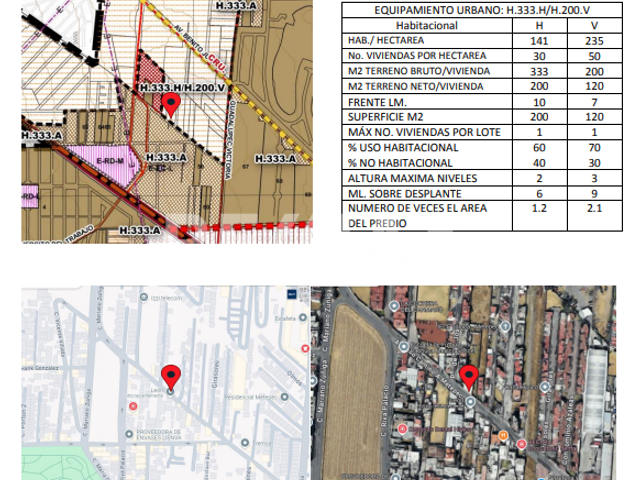Click the red location pin on the street map
This screenshot has height=480, width=640.
(171, 376)
